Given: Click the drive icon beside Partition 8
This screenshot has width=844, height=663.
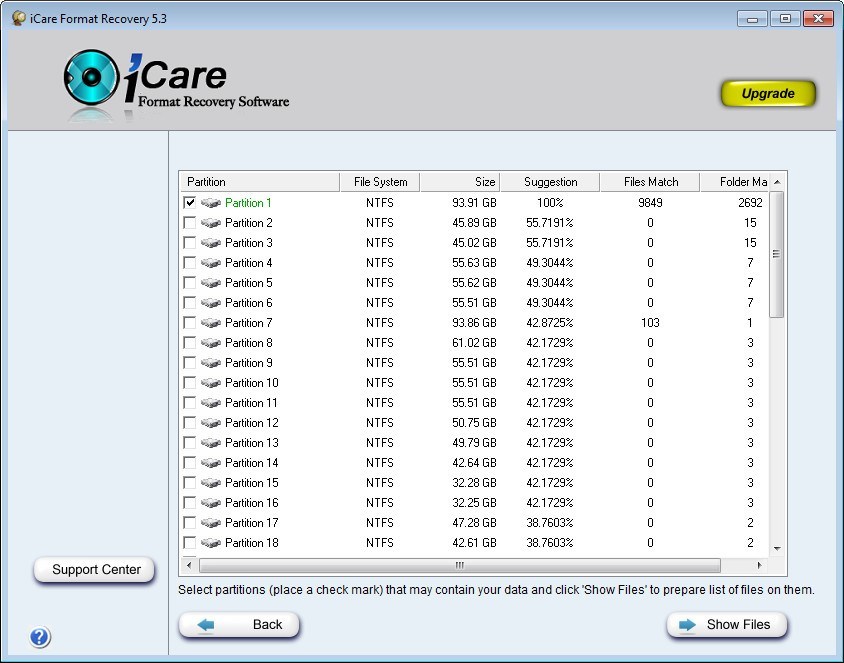Looking at the screenshot, I should click(211, 343).
